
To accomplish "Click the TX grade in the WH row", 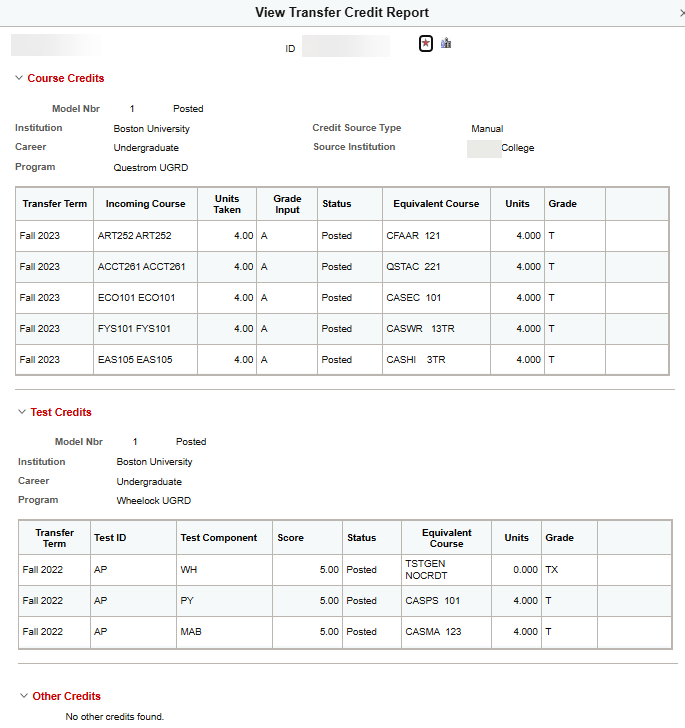I will [552, 570].
